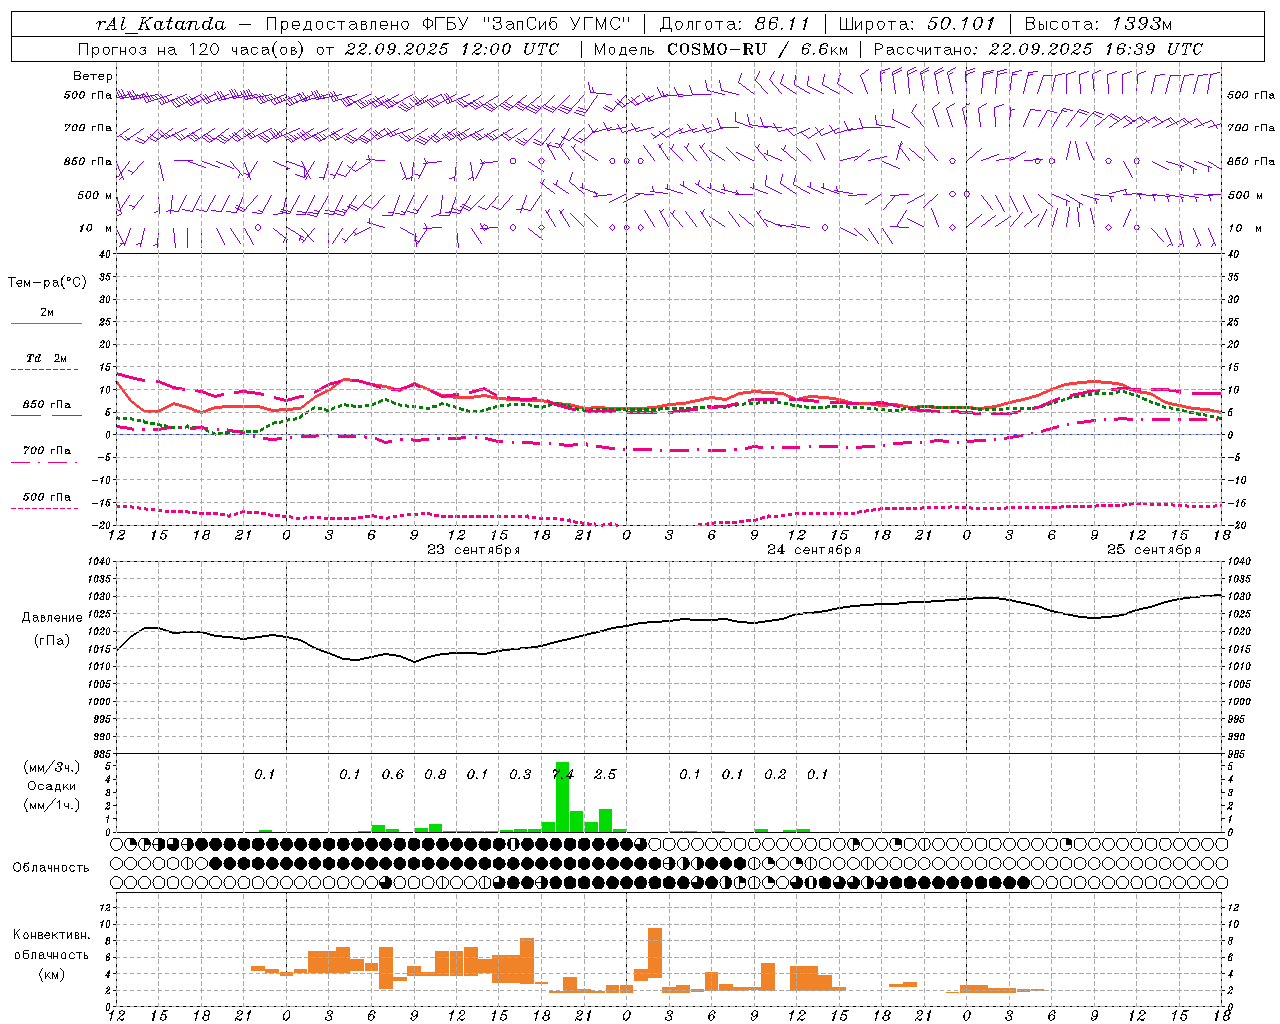Click the 'Высота: 1393м' header value
1280x1024 pixels.
[1098, 24]
